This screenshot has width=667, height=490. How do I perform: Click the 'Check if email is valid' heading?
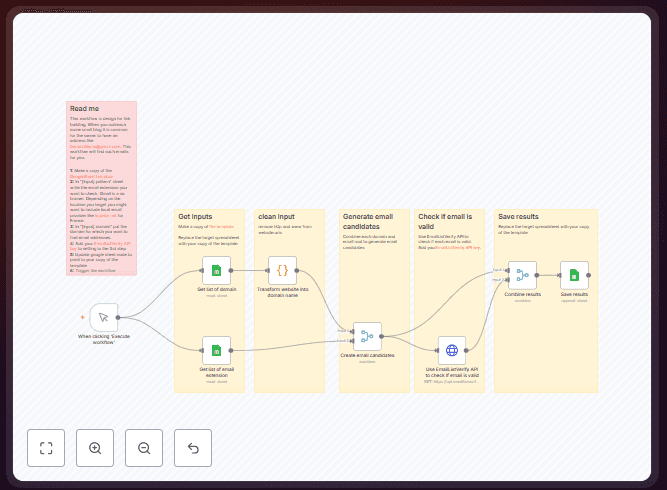[445, 221]
